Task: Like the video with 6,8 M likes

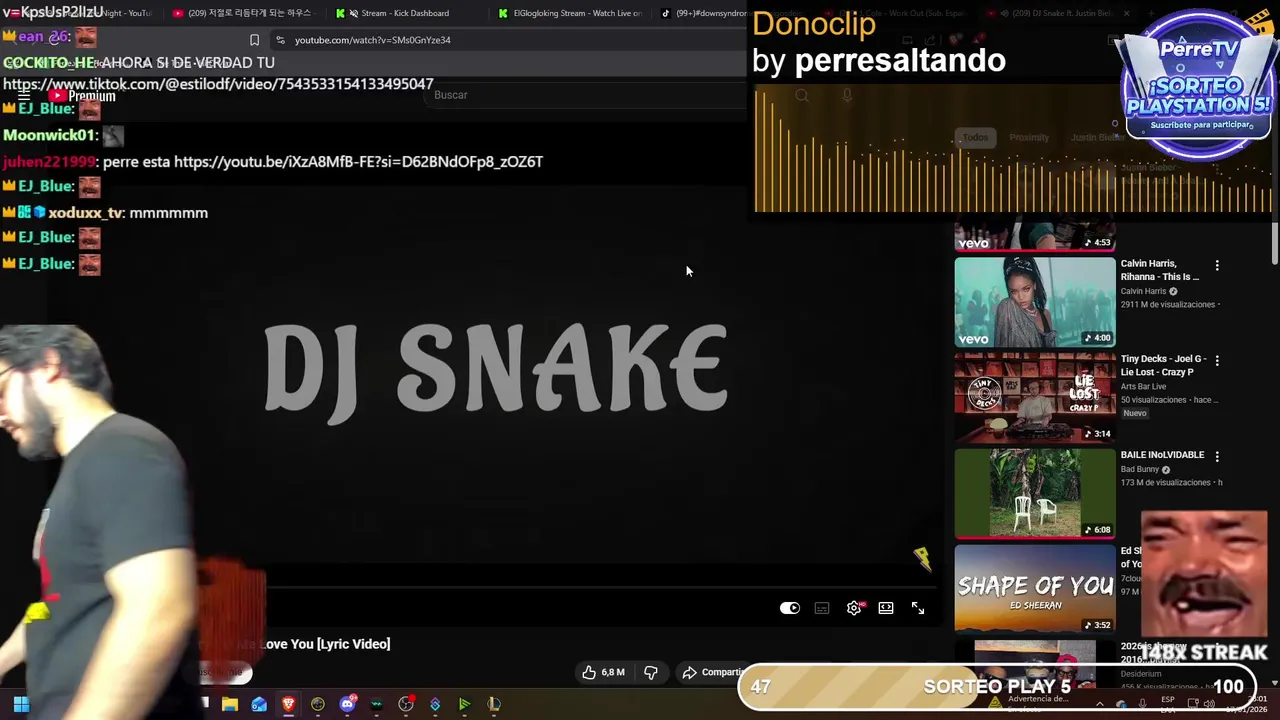Action: pos(603,672)
